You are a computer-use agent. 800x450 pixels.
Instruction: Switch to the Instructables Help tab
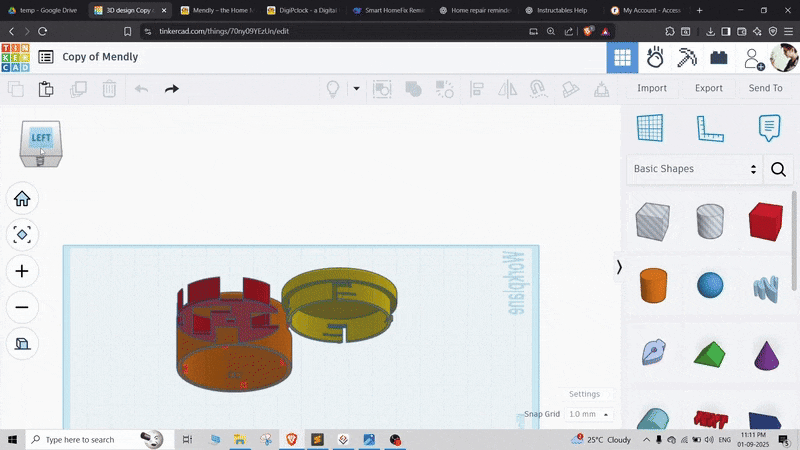point(560,10)
